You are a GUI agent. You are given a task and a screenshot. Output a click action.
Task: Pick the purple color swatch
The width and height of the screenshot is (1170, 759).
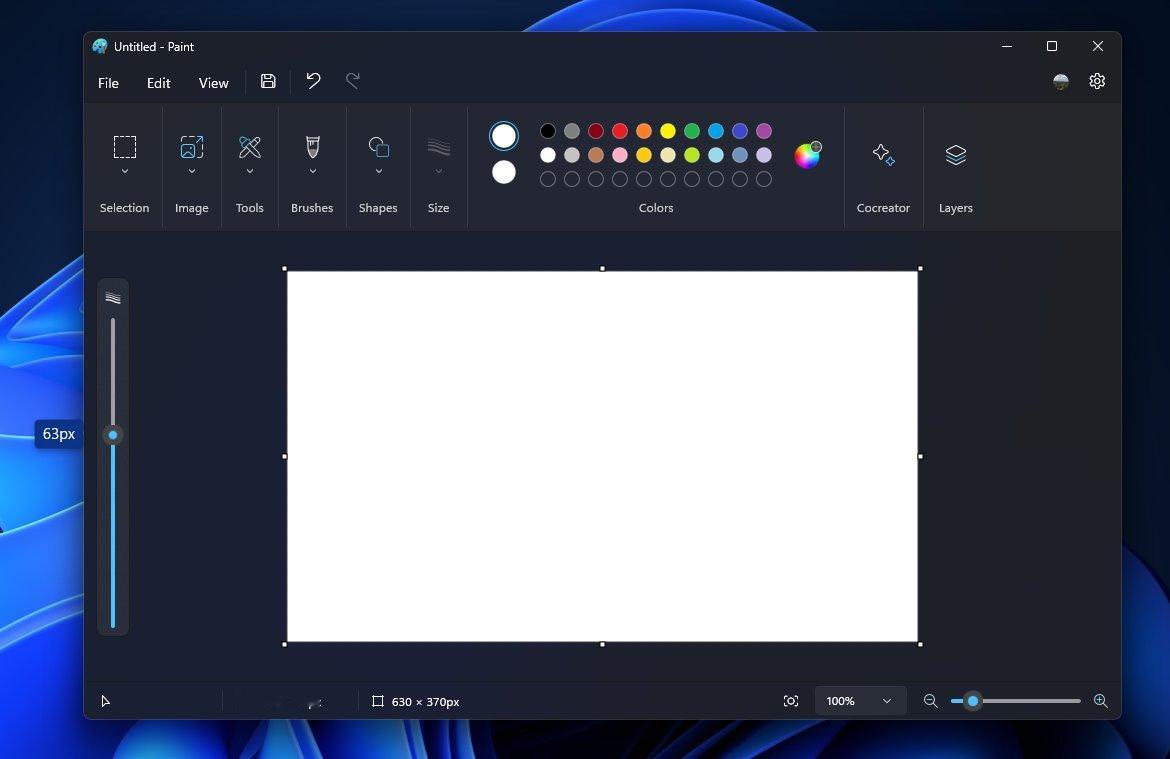tap(763, 131)
